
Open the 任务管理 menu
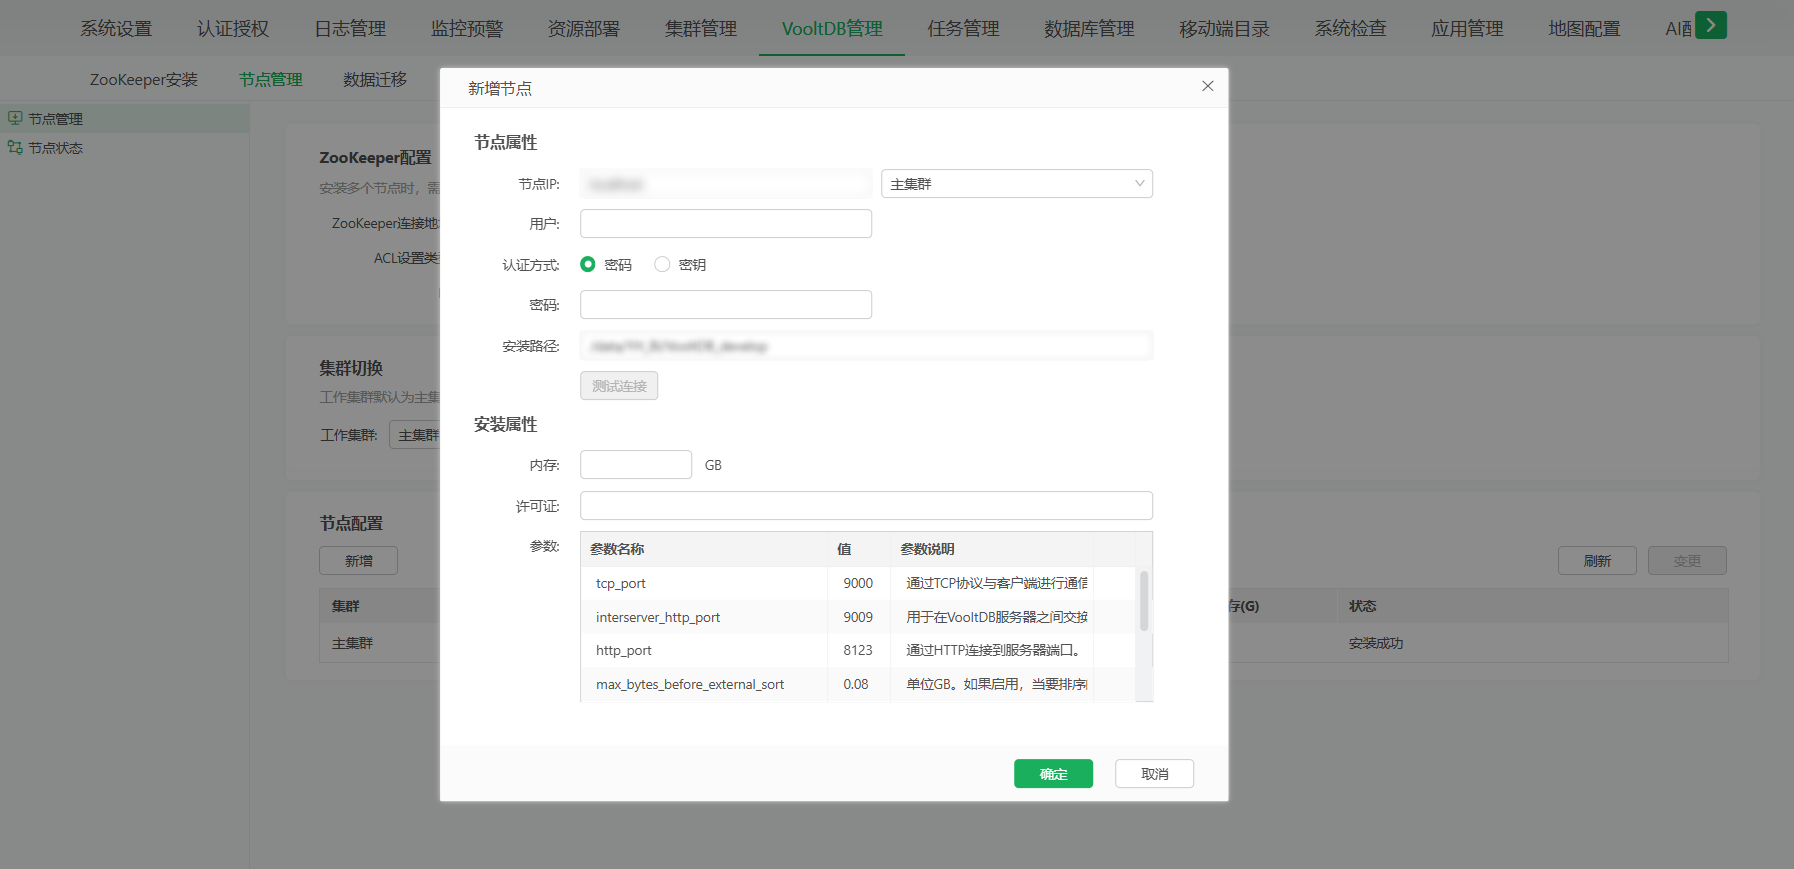tap(963, 29)
